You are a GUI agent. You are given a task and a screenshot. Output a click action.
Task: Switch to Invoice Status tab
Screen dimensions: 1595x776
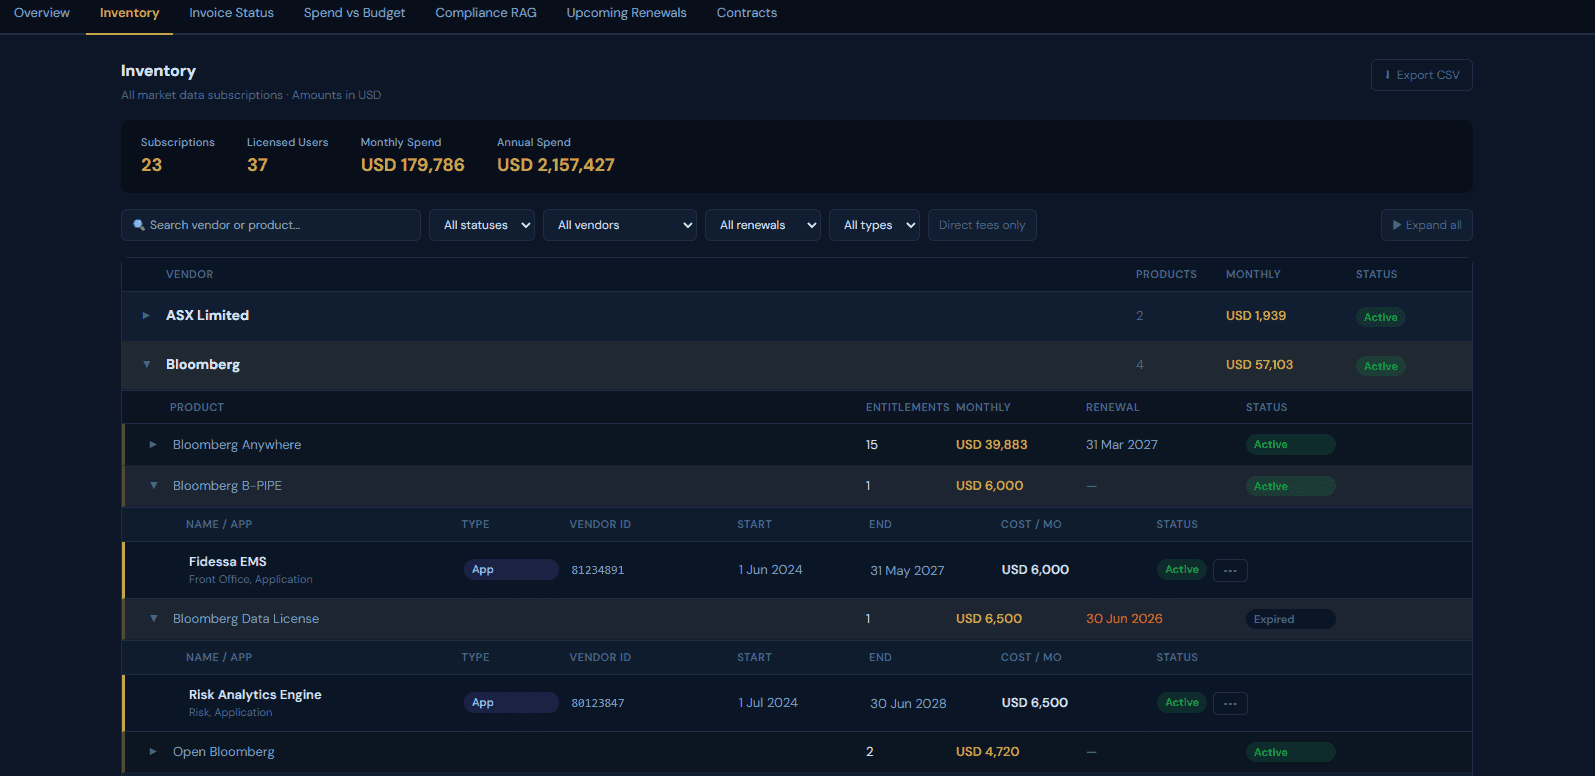(x=231, y=13)
